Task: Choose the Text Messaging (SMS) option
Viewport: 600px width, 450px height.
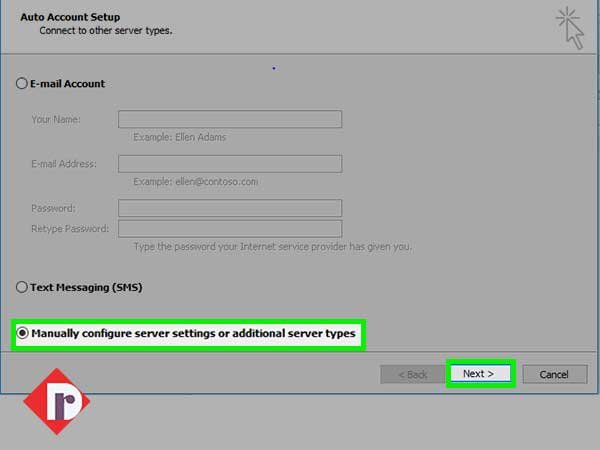Action: point(22,287)
